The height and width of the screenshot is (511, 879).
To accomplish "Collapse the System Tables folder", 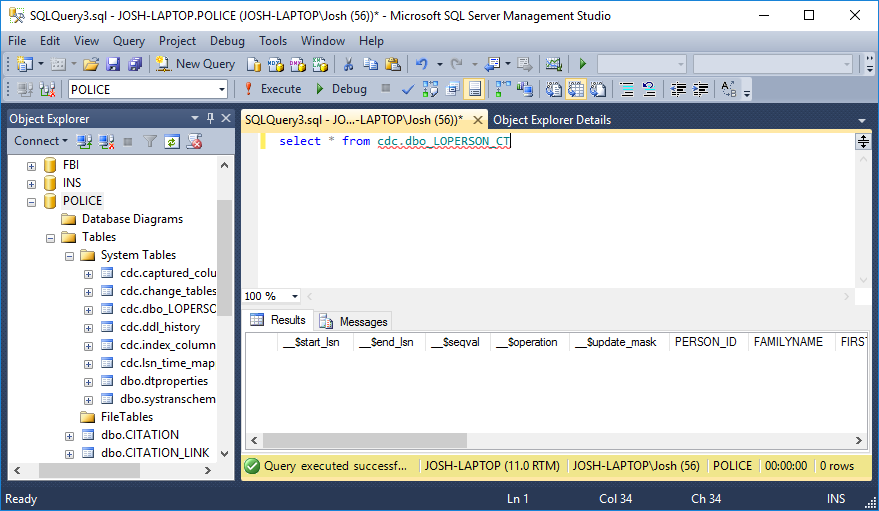I will [70, 256].
